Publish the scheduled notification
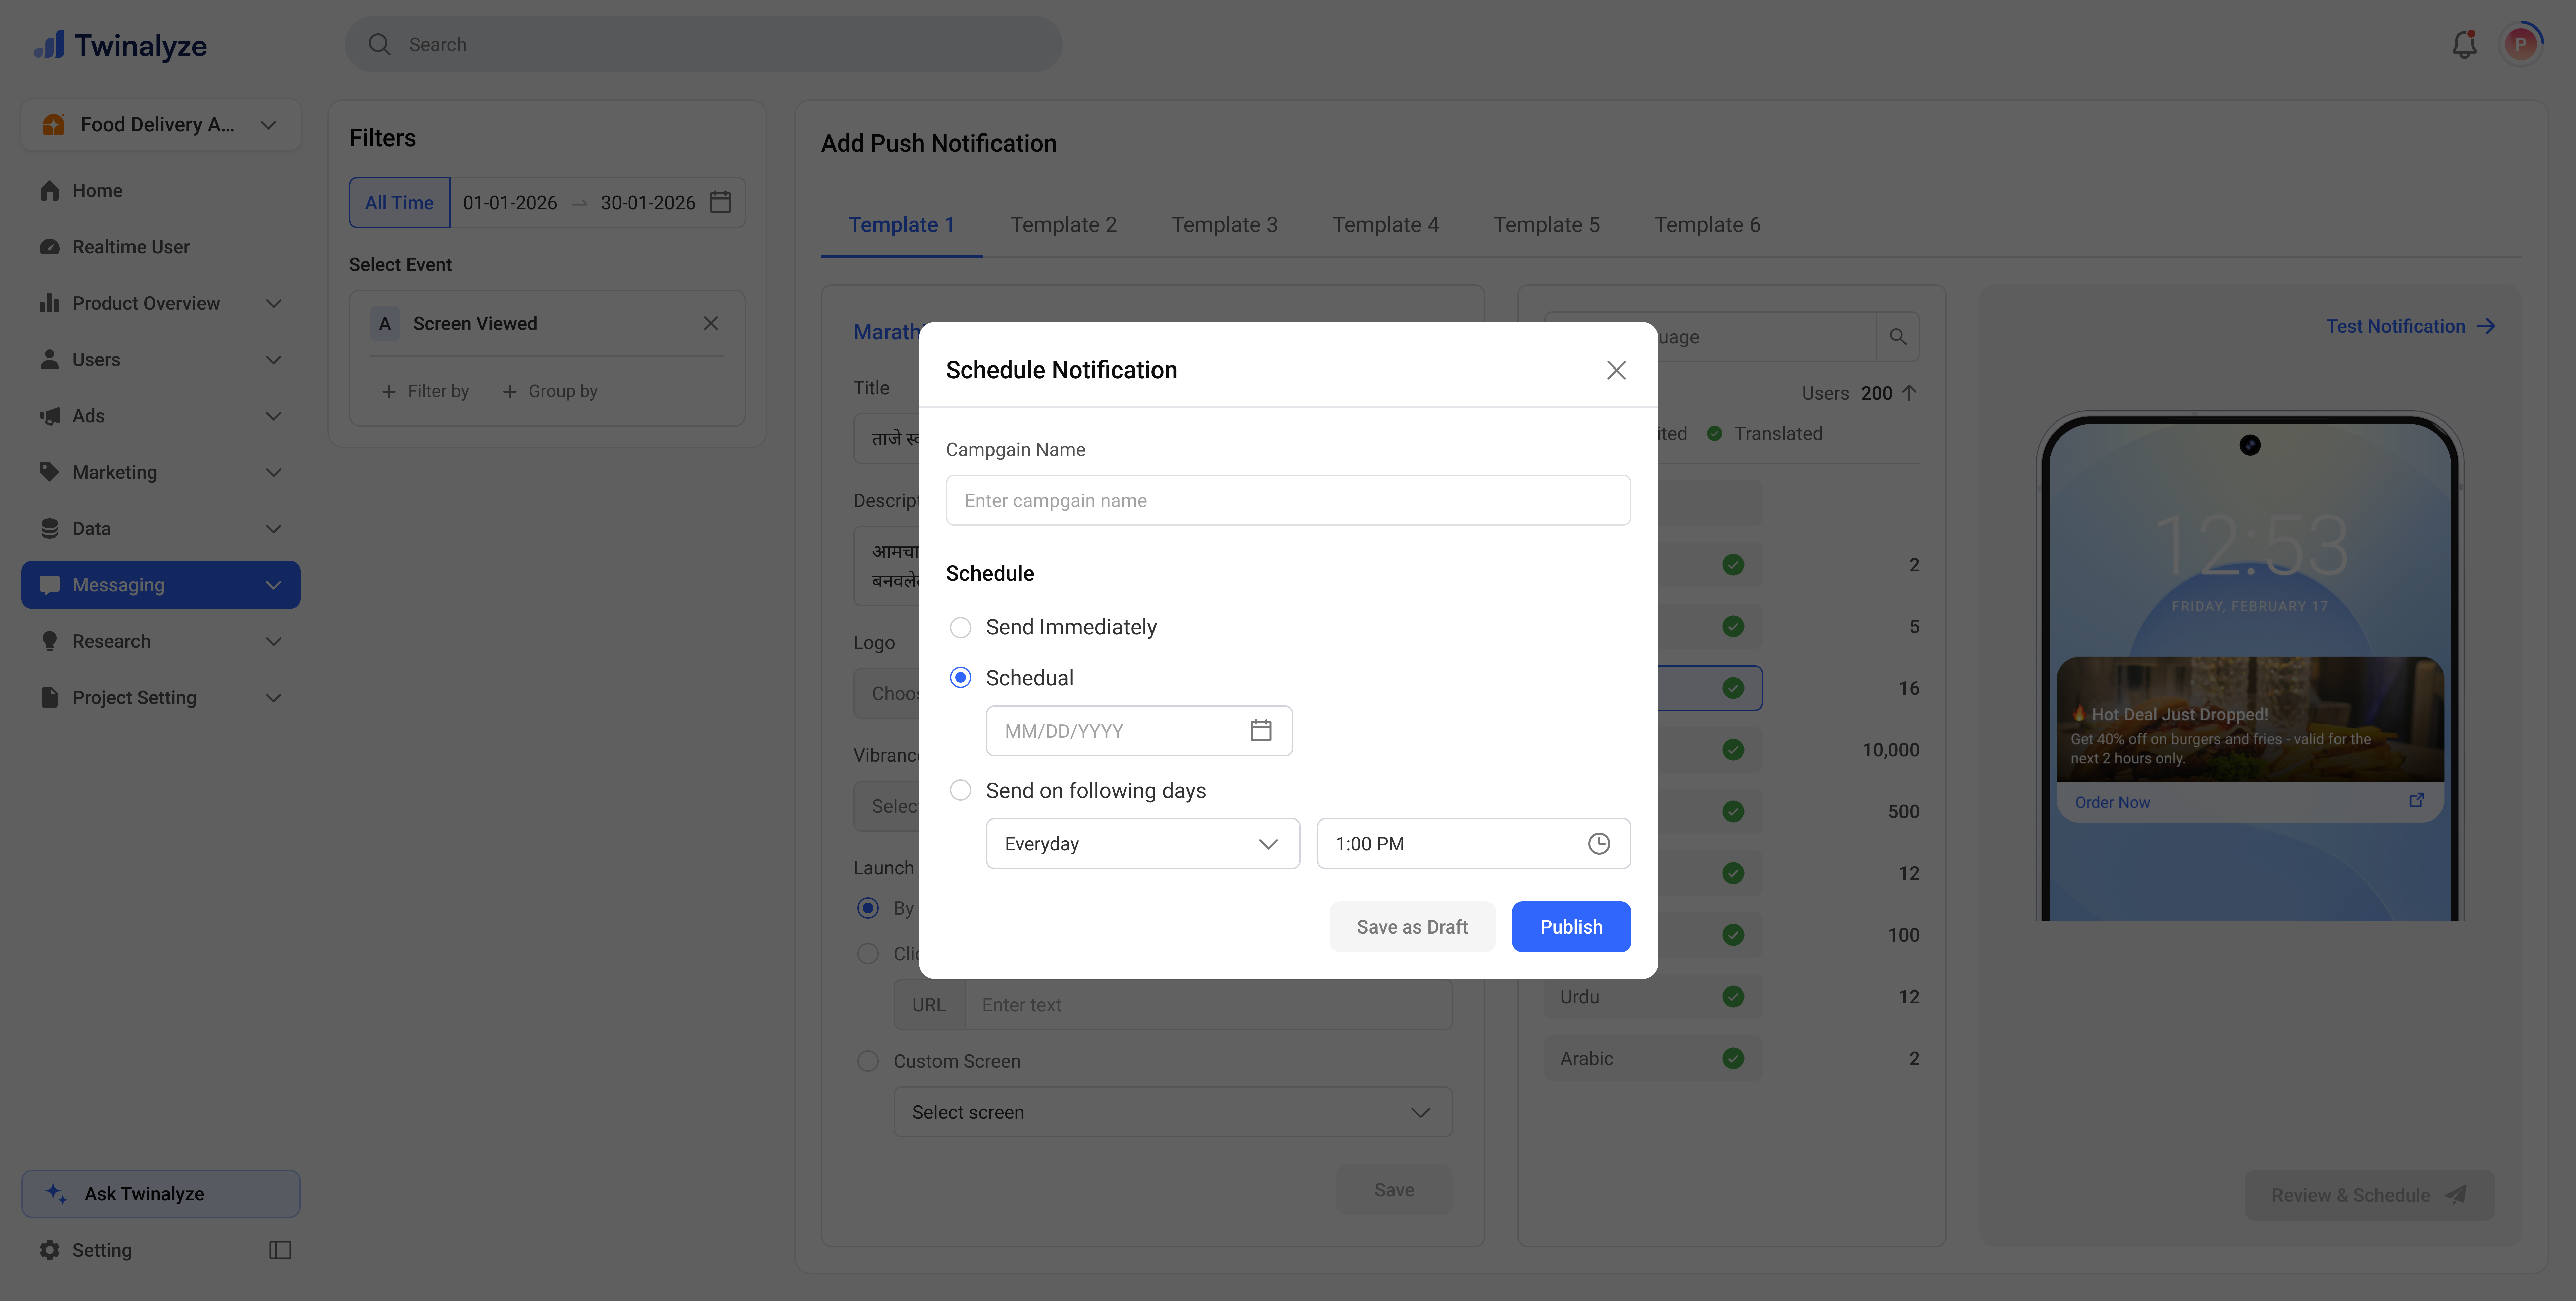Image resolution: width=2576 pixels, height=1301 pixels. click(x=1571, y=927)
